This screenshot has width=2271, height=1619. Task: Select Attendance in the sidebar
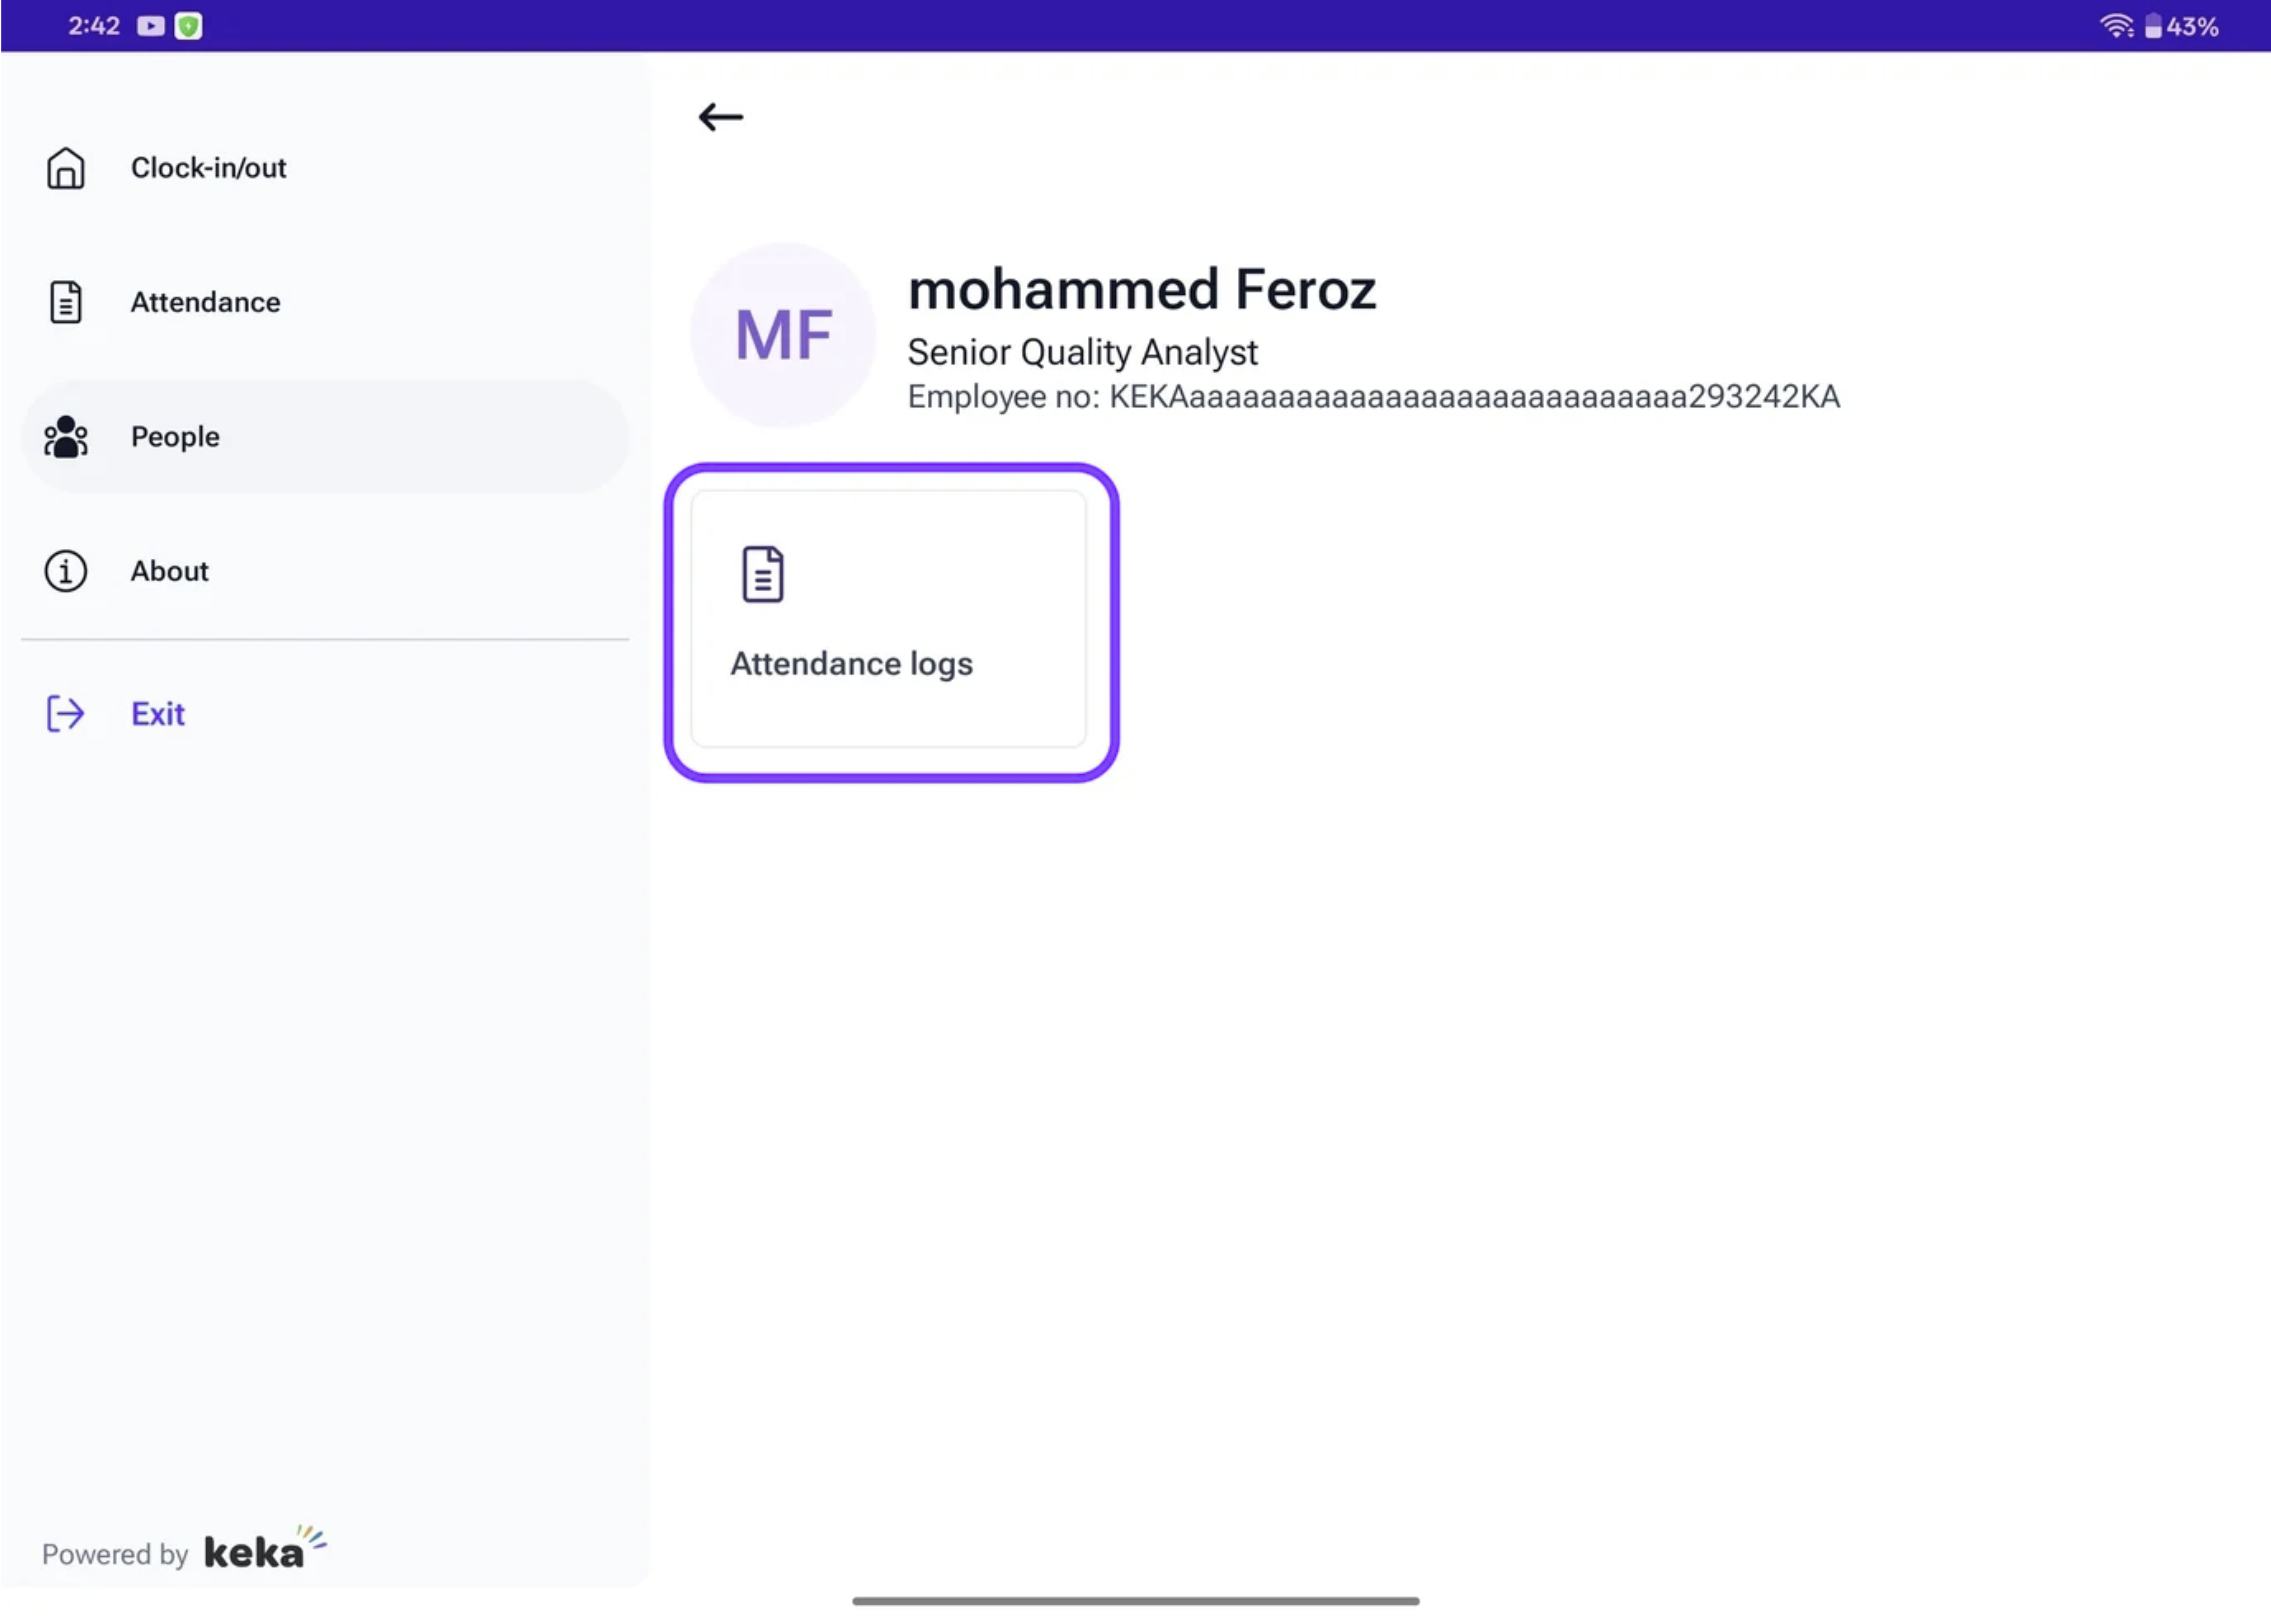[x=205, y=302]
